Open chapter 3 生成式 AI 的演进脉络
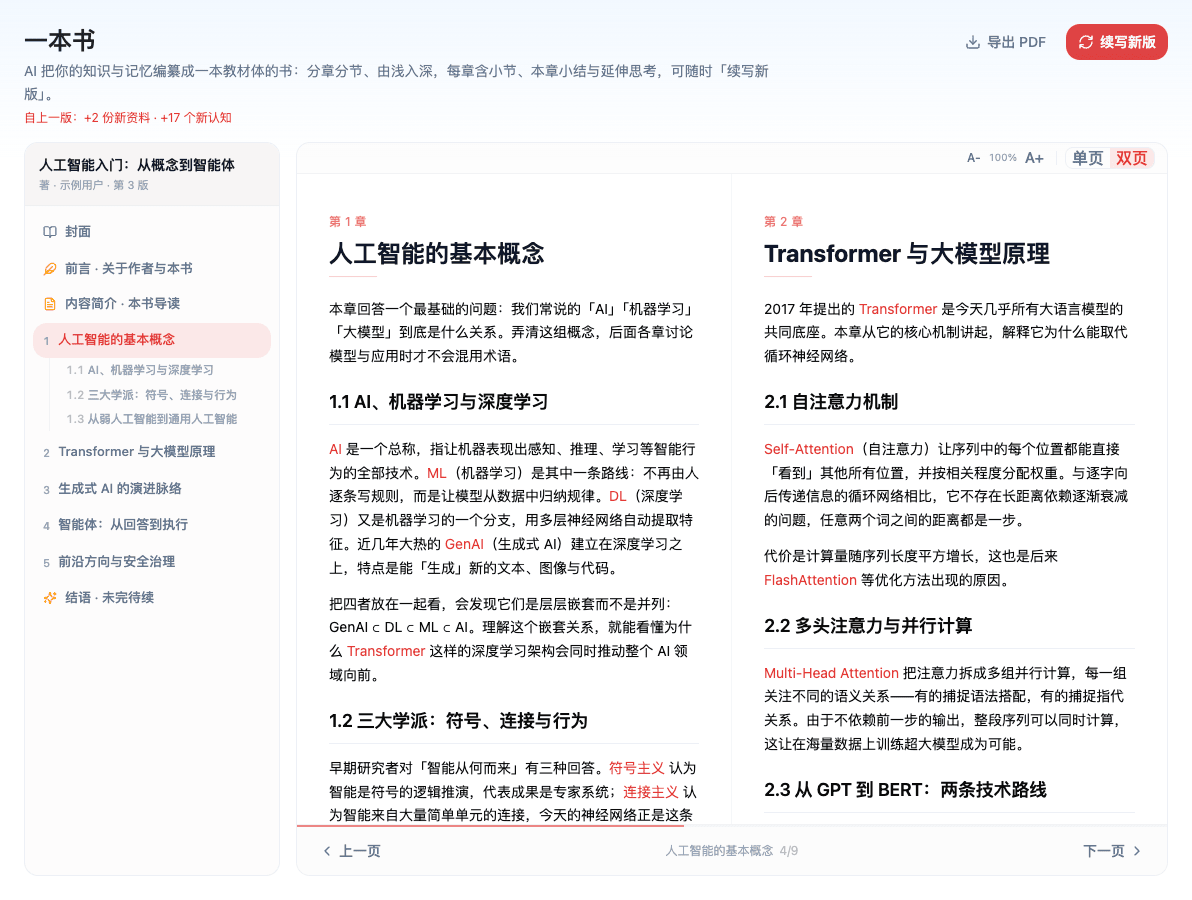 point(152,489)
